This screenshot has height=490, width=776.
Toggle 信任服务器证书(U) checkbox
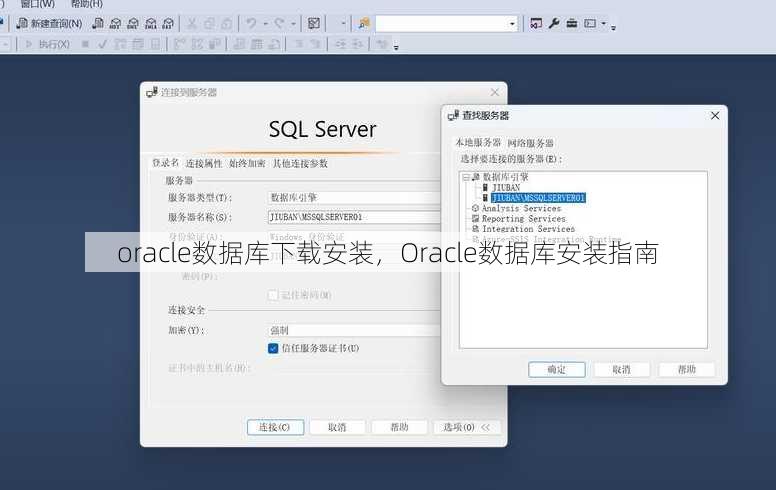click(x=273, y=348)
